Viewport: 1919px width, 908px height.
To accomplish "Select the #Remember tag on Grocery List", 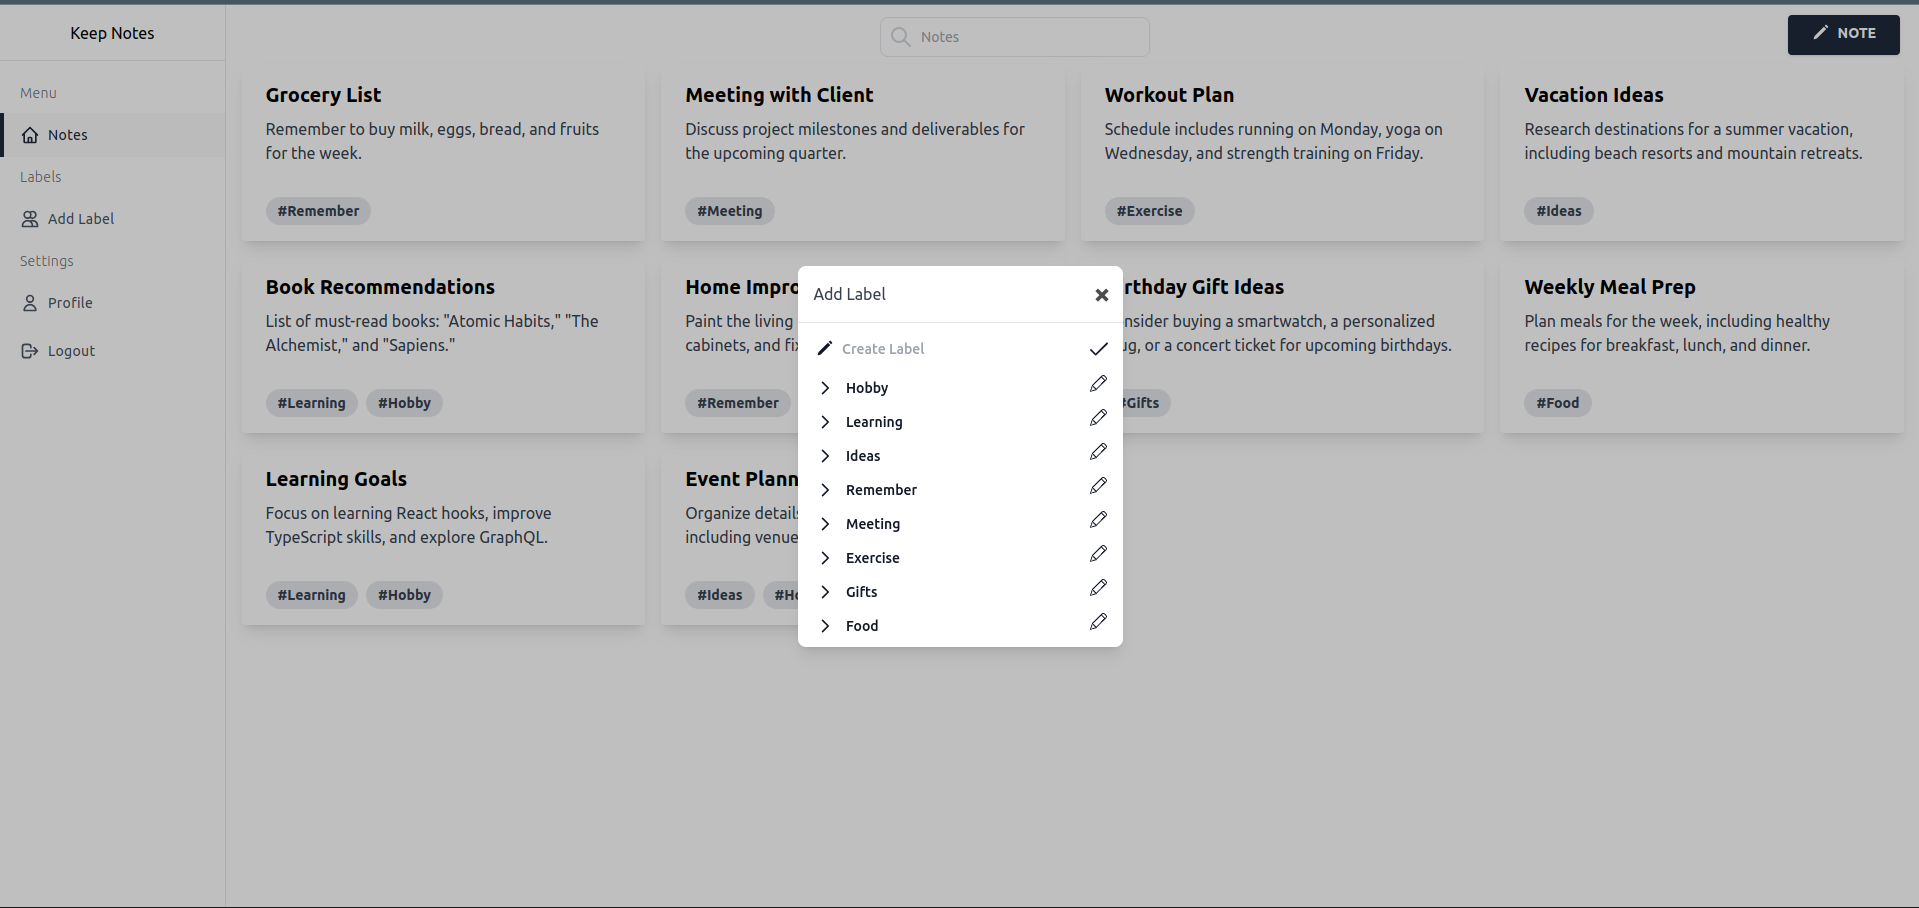I will click(318, 211).
